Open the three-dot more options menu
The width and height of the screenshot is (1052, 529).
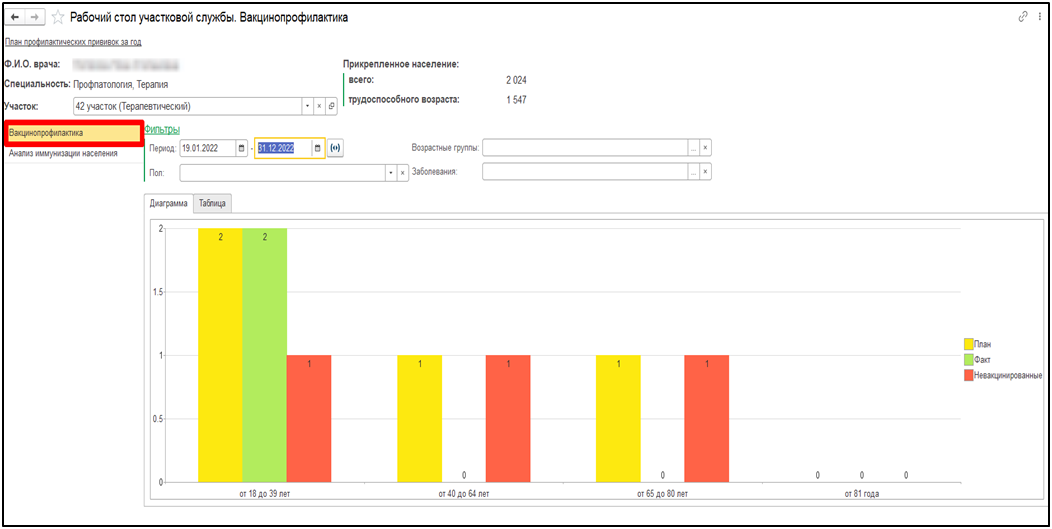1040,17
